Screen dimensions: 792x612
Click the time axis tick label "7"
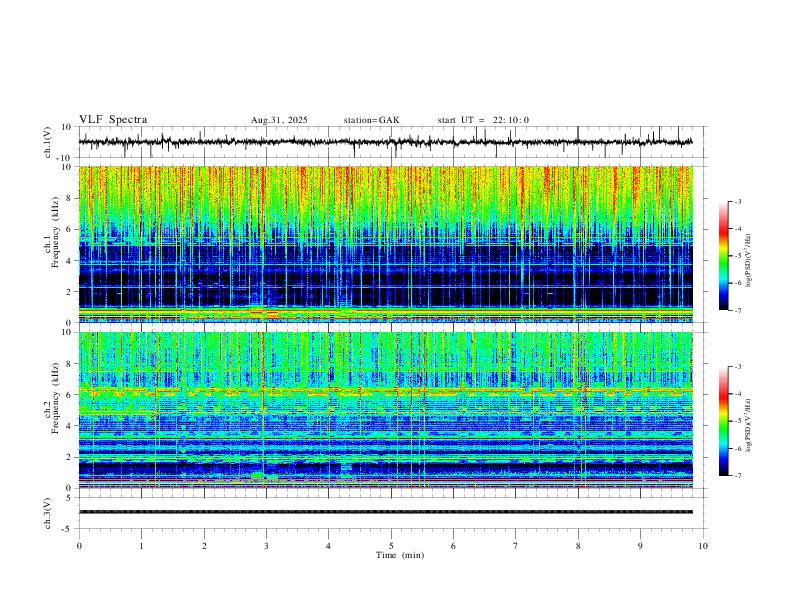pos(516,546)
